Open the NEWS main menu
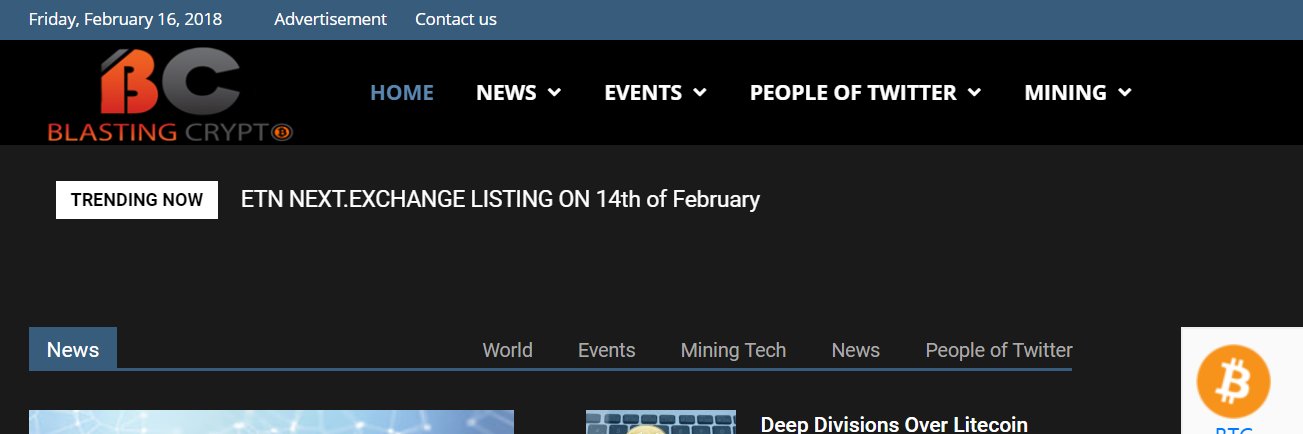Screen dimensions: 1303x434 point(507,93)
